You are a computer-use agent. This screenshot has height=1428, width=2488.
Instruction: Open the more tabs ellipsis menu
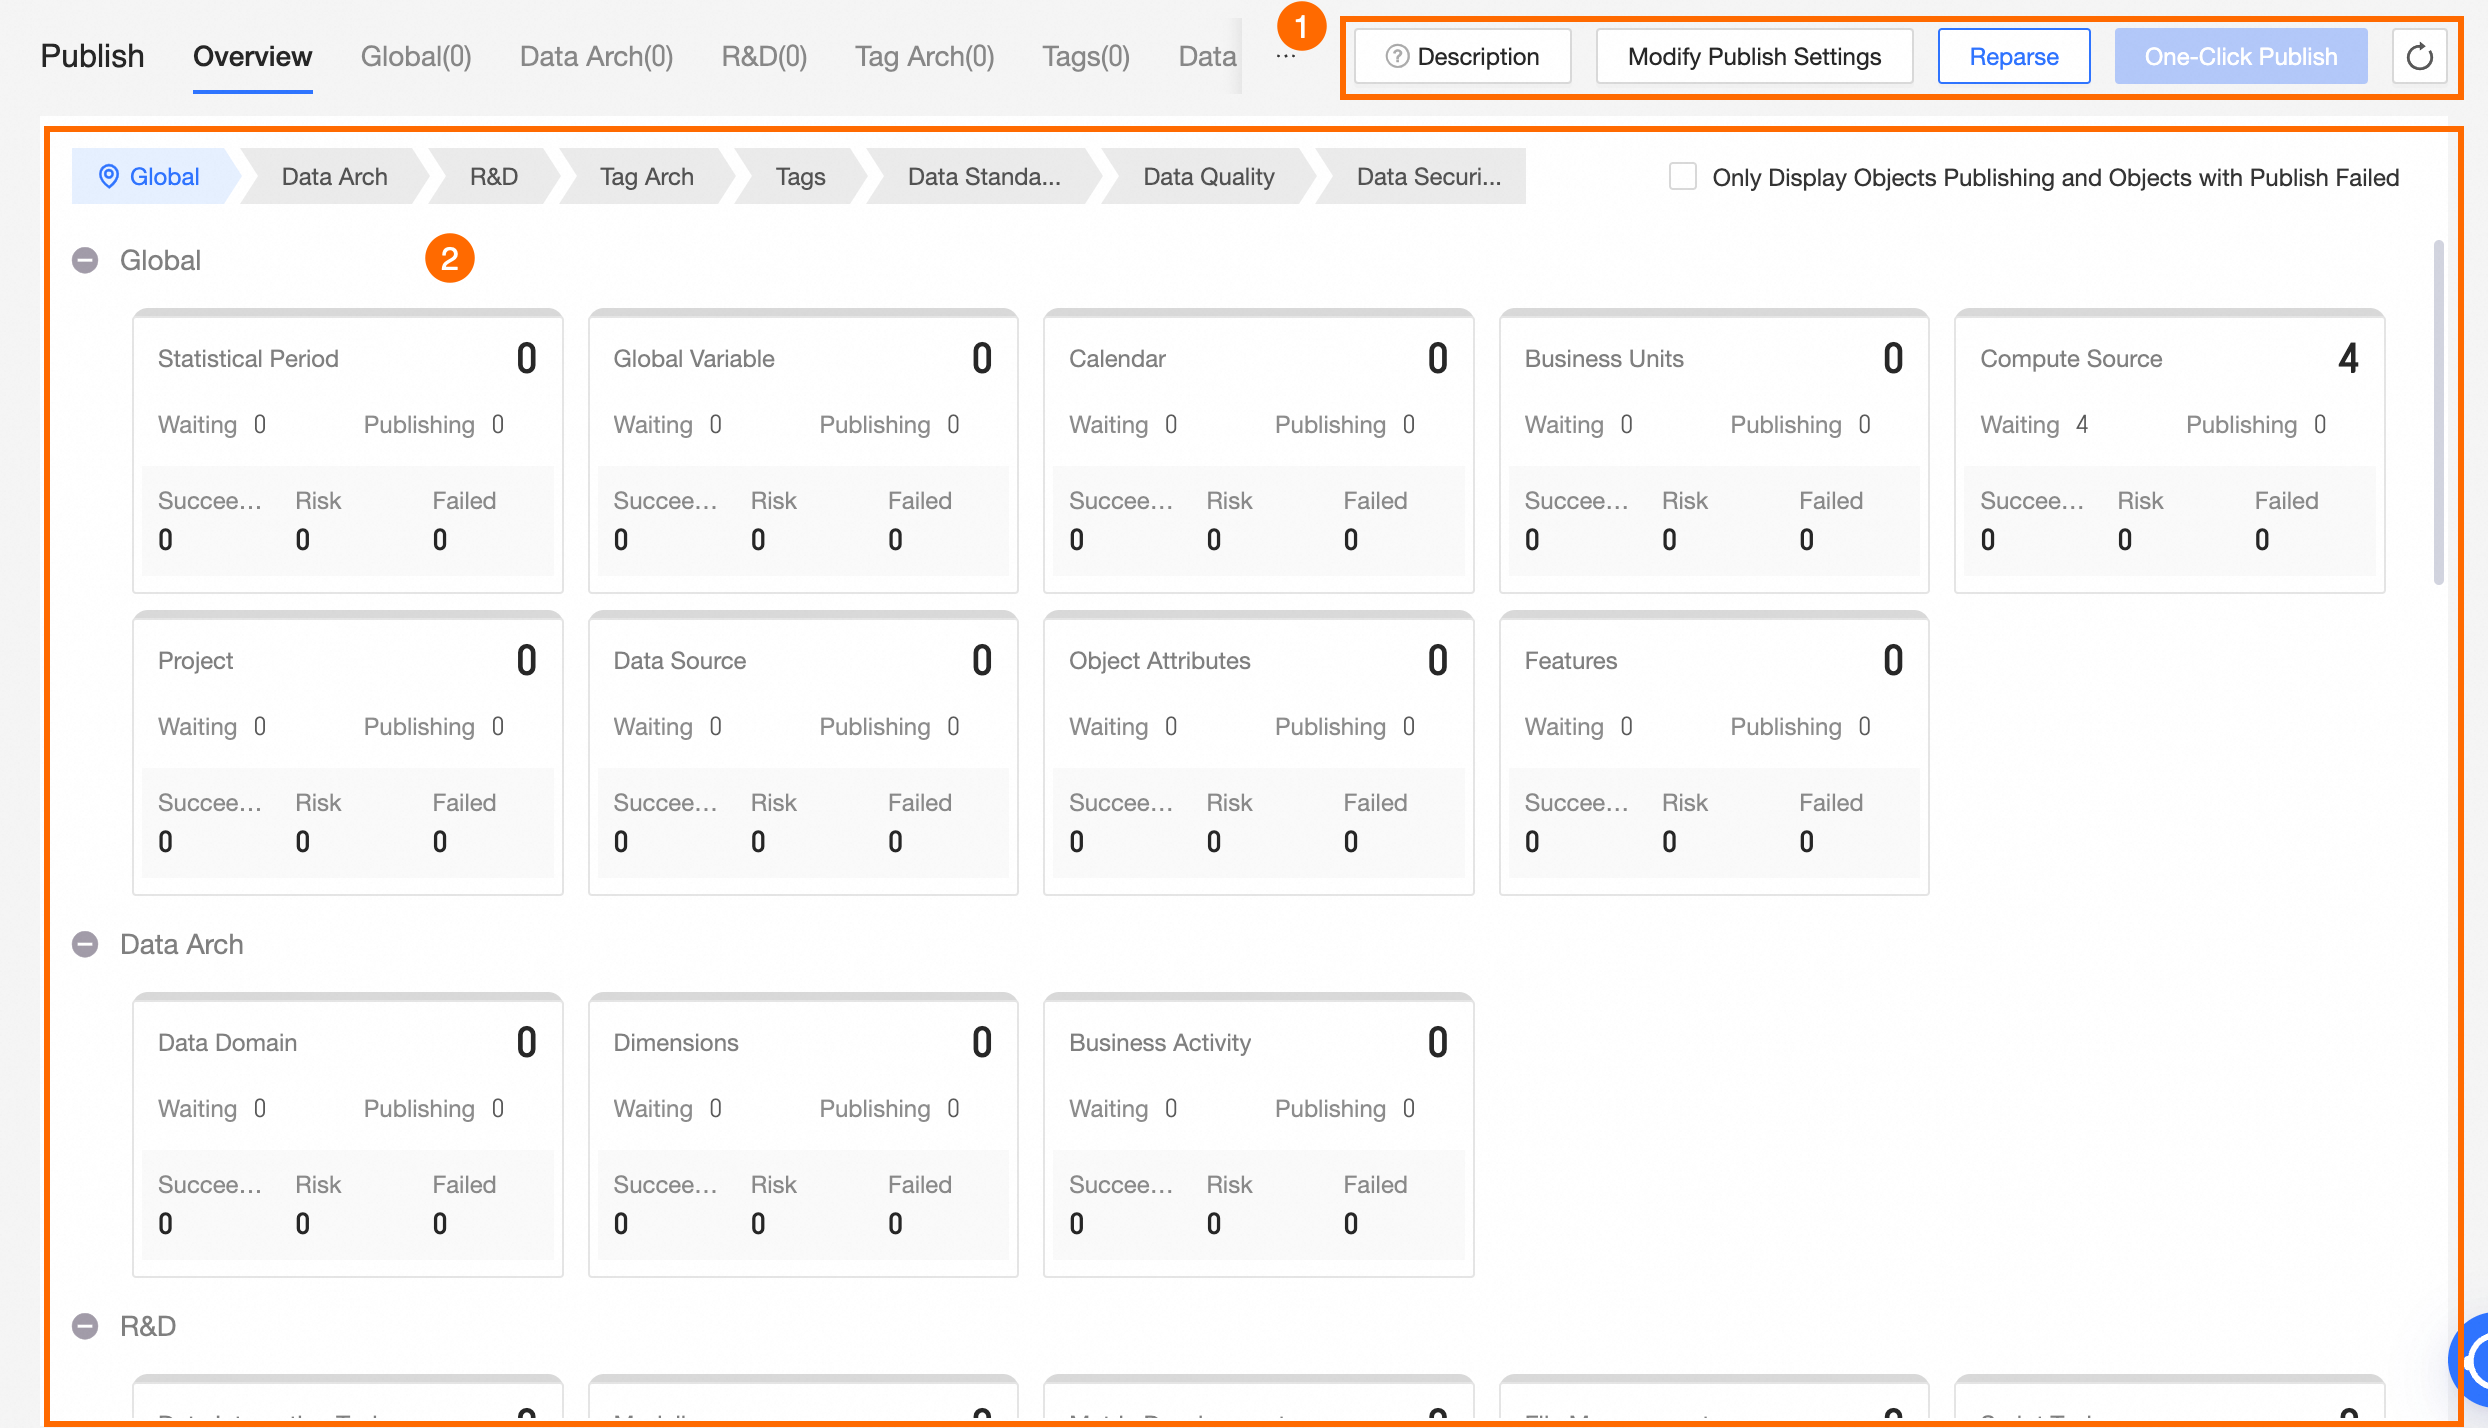tap(1286, 57)
